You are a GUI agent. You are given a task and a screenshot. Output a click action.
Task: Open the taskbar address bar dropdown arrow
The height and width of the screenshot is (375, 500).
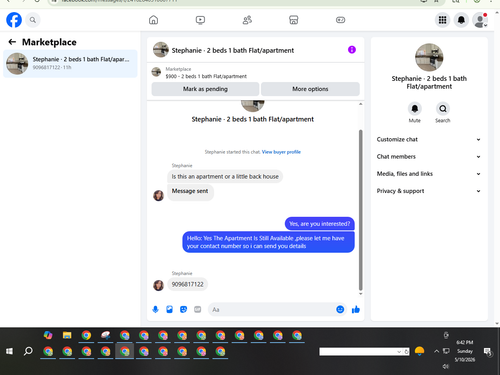[399, 352]
